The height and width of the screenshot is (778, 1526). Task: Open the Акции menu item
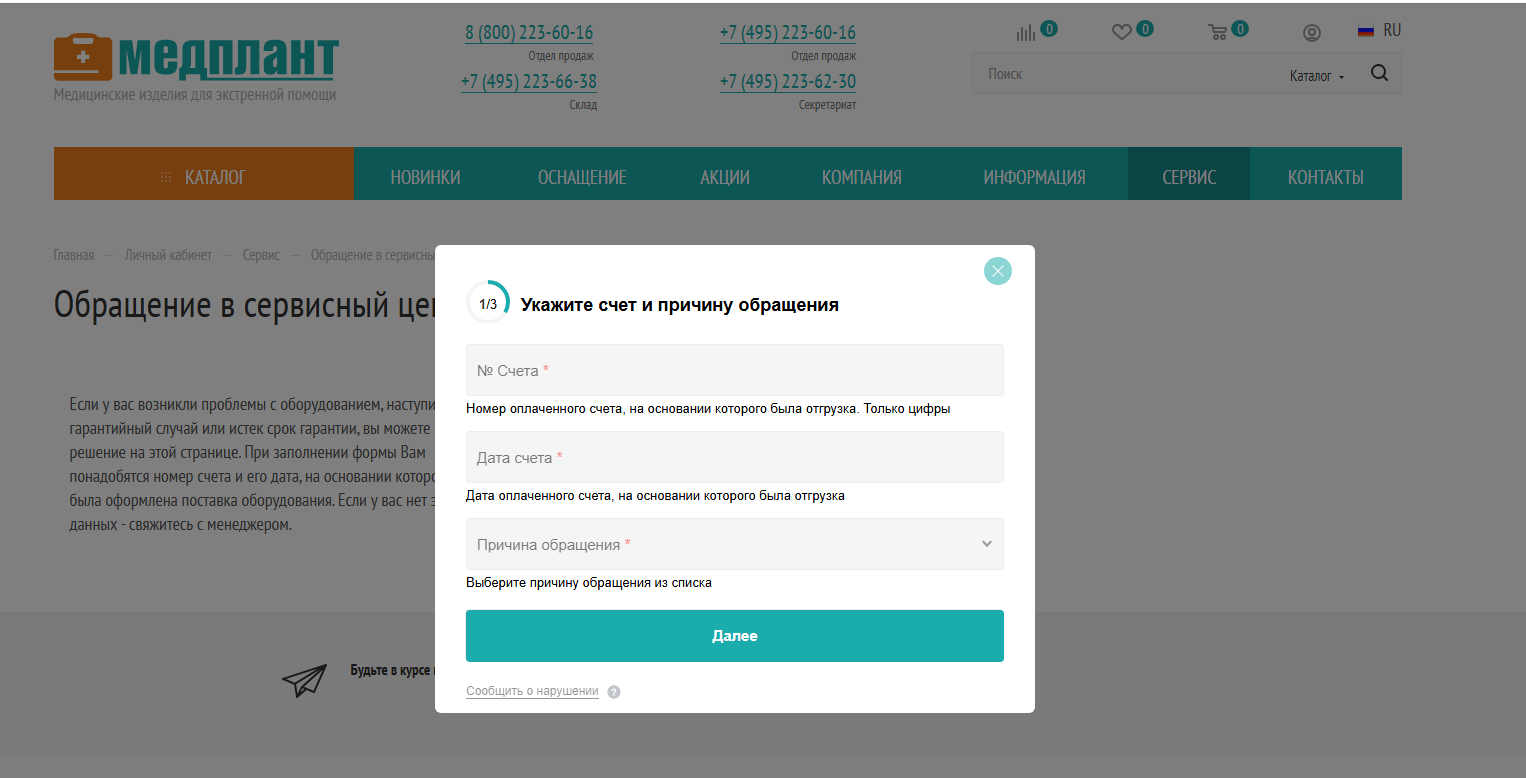click(x=725, y=178)
